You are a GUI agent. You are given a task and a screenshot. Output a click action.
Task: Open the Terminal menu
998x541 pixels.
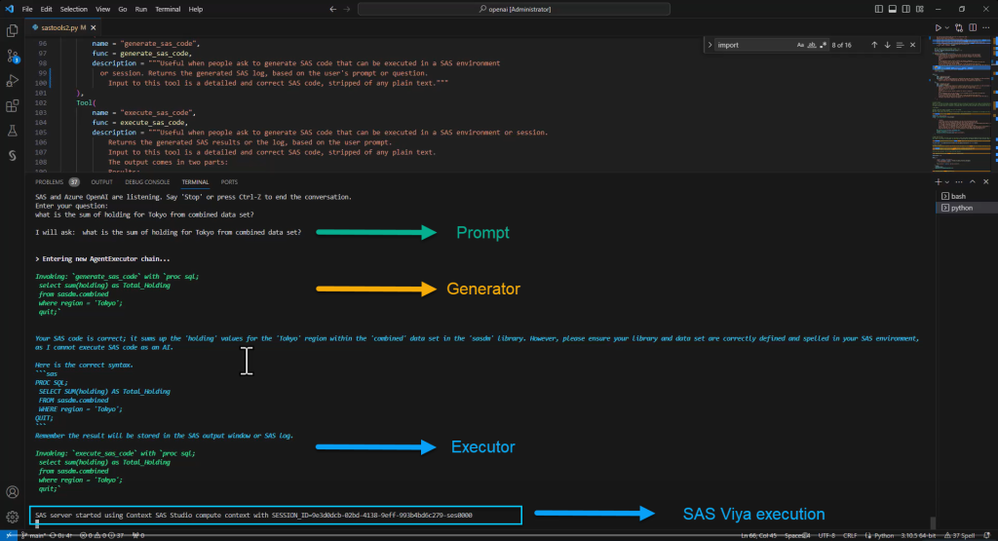(168, 9)
